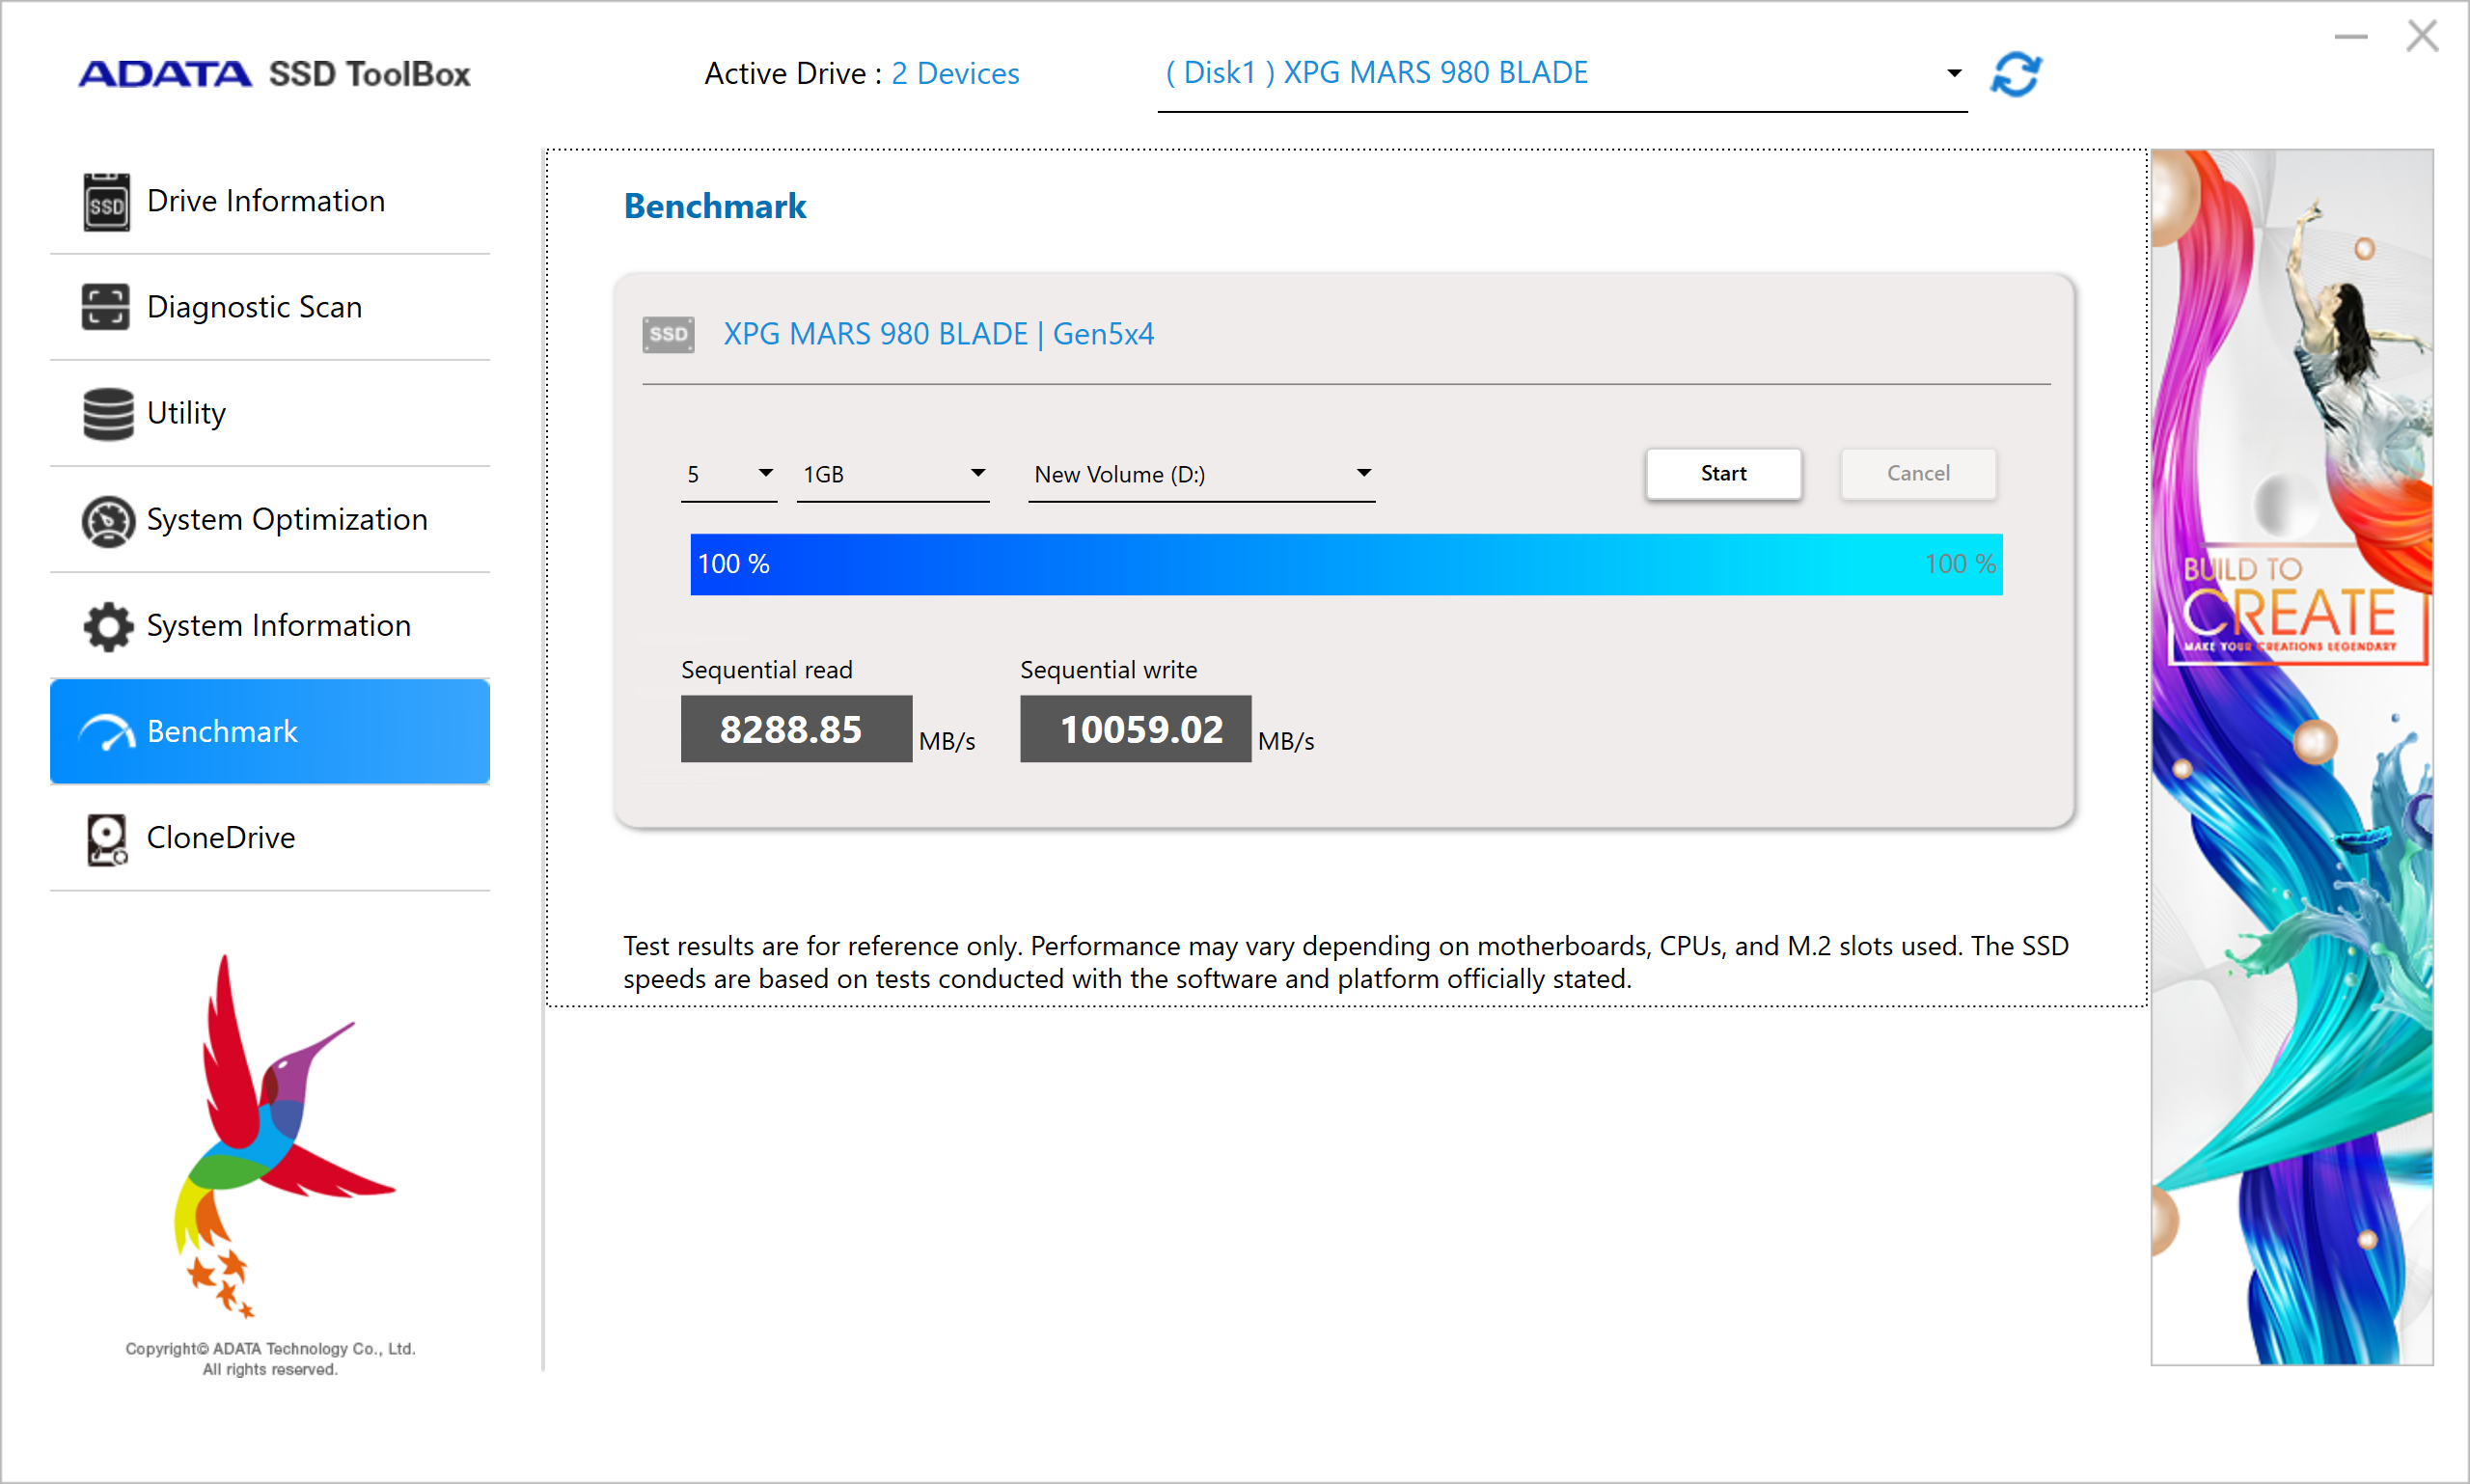Select the CloneDrive menu item
2470x1484 pixels.
click(270, 838)
